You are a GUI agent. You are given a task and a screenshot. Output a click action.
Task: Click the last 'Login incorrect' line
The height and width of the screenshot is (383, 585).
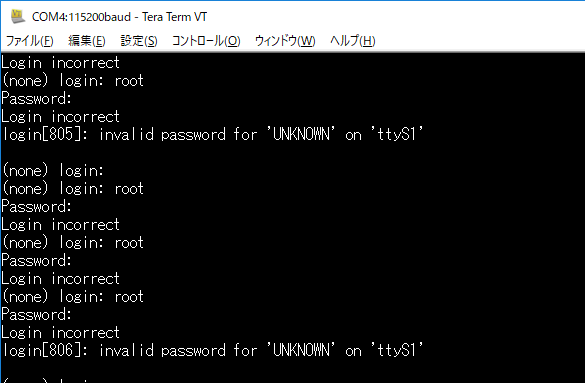(x=60, y=332)
